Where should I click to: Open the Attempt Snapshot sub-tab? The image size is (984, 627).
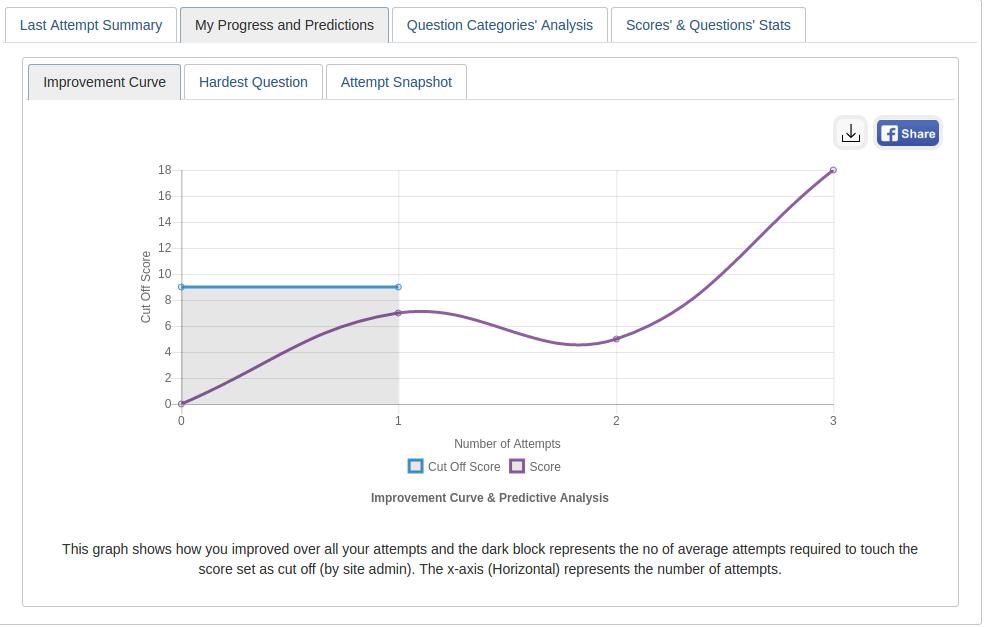click(396, 82)
